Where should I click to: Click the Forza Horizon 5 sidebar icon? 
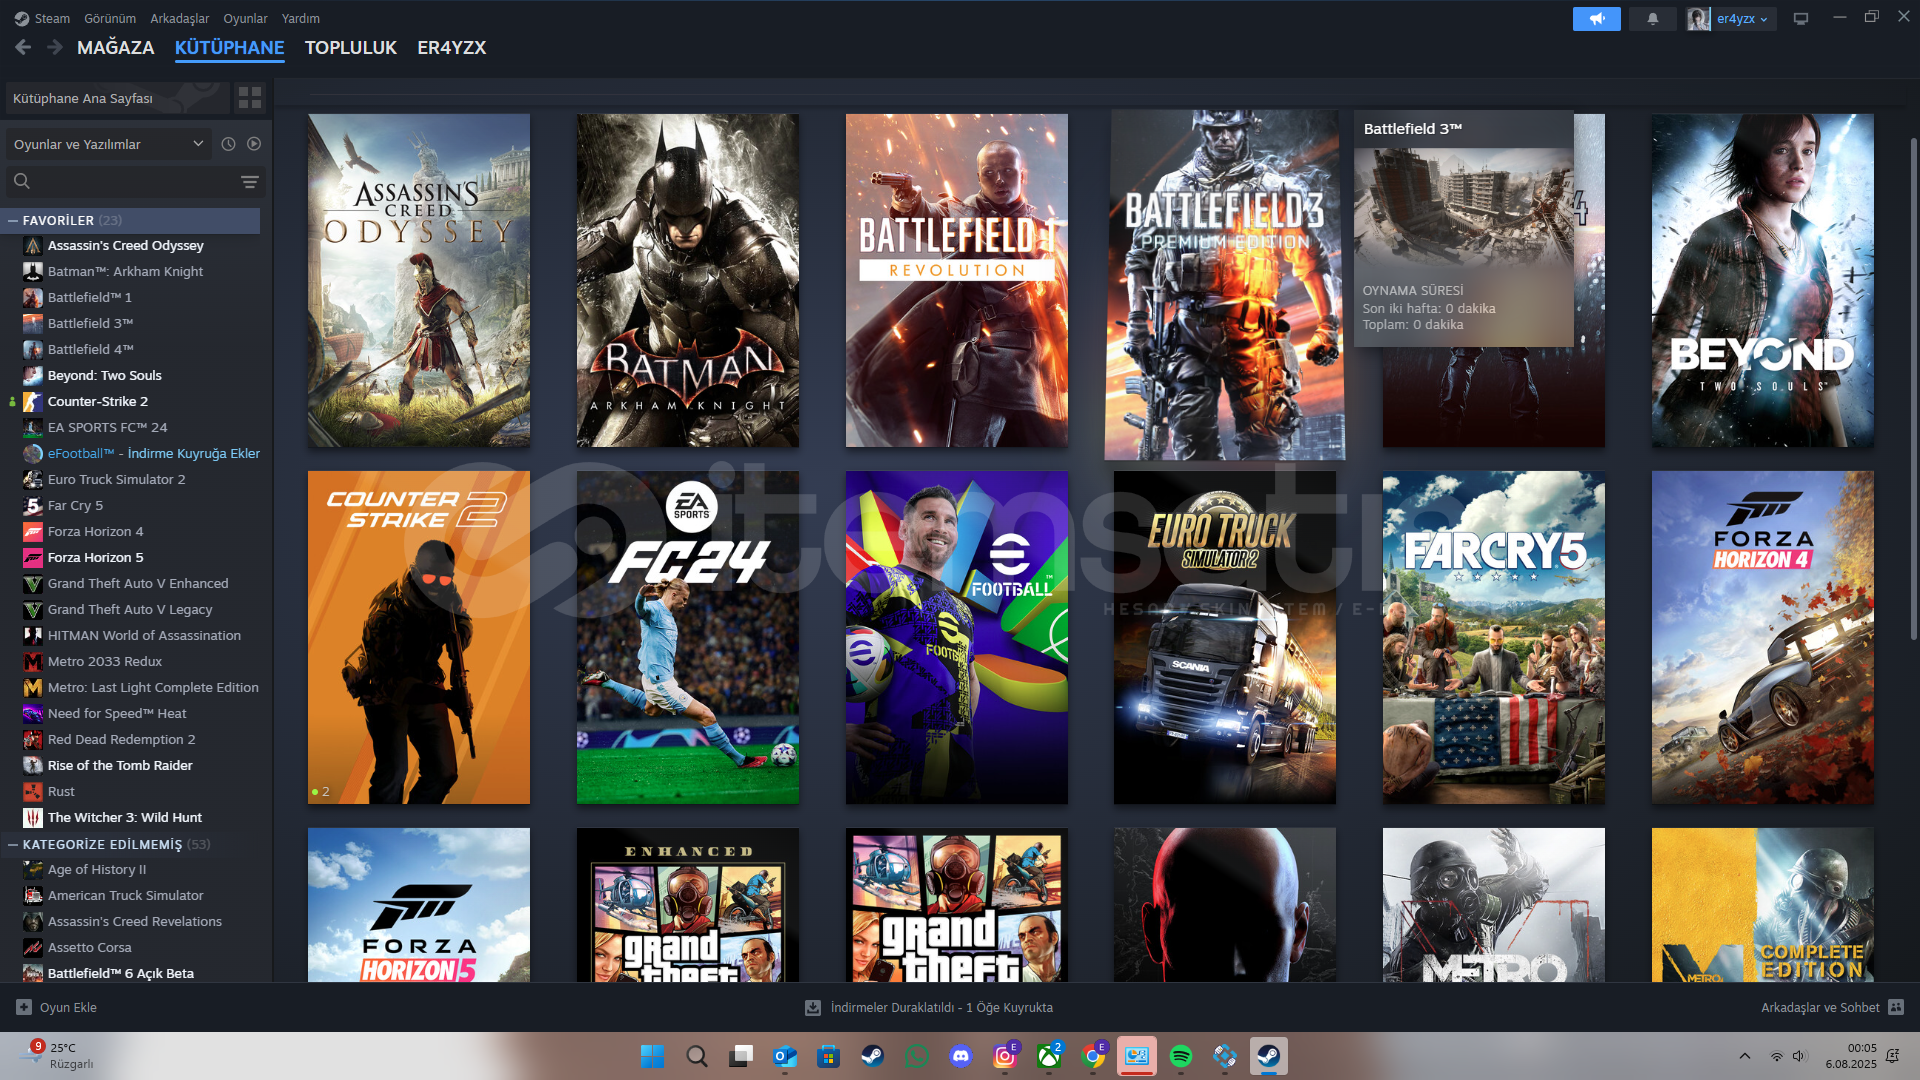(33, 558)
